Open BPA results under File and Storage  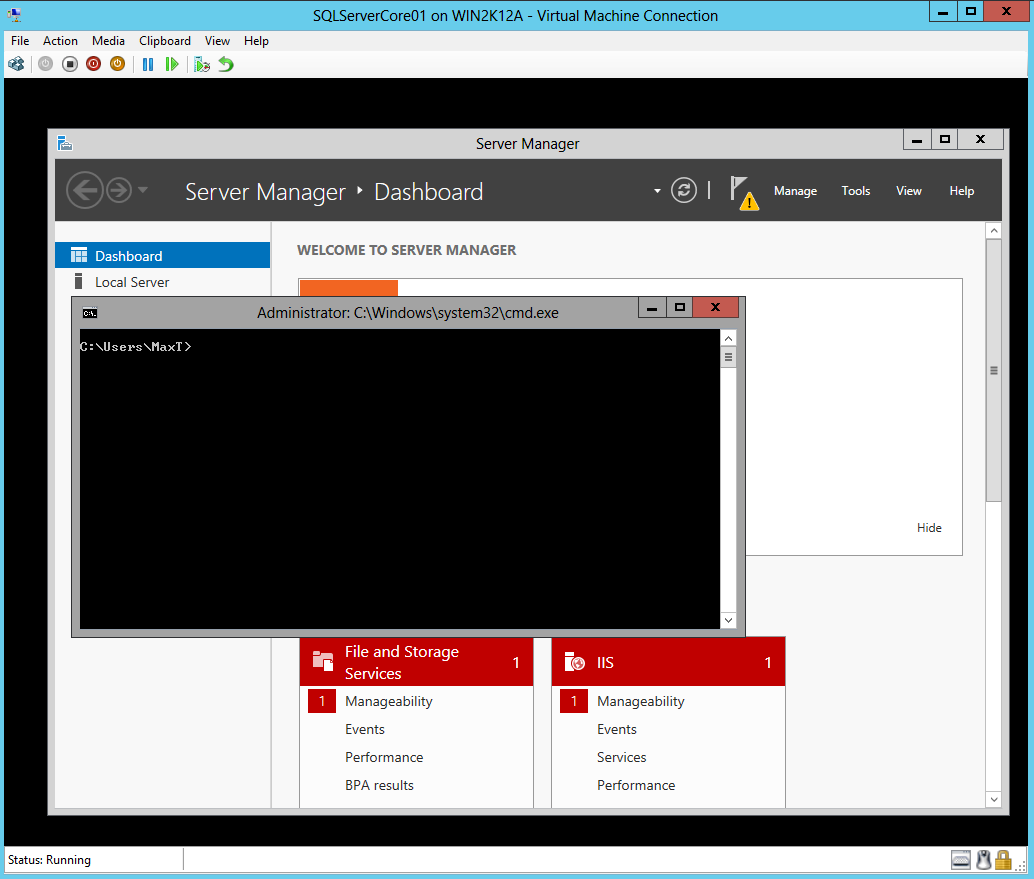tap(379, 785)
